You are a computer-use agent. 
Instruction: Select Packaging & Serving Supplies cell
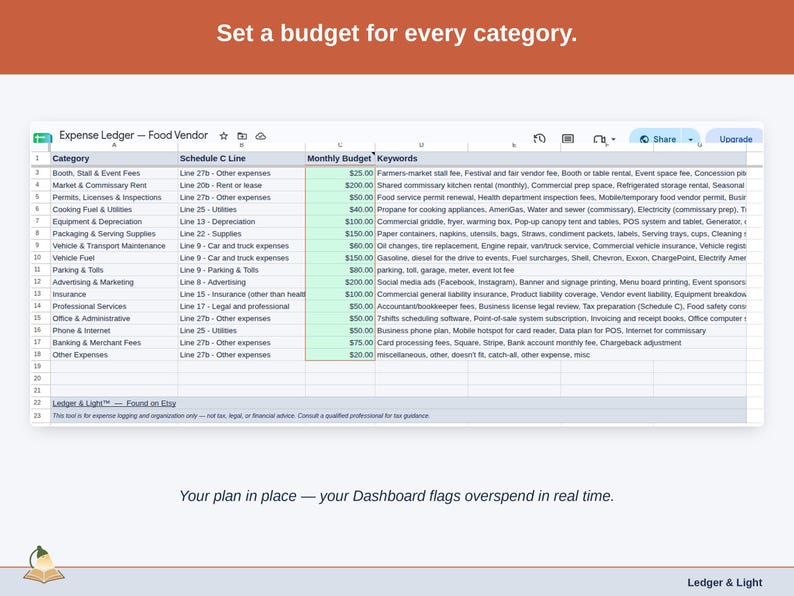pos(114,234)
